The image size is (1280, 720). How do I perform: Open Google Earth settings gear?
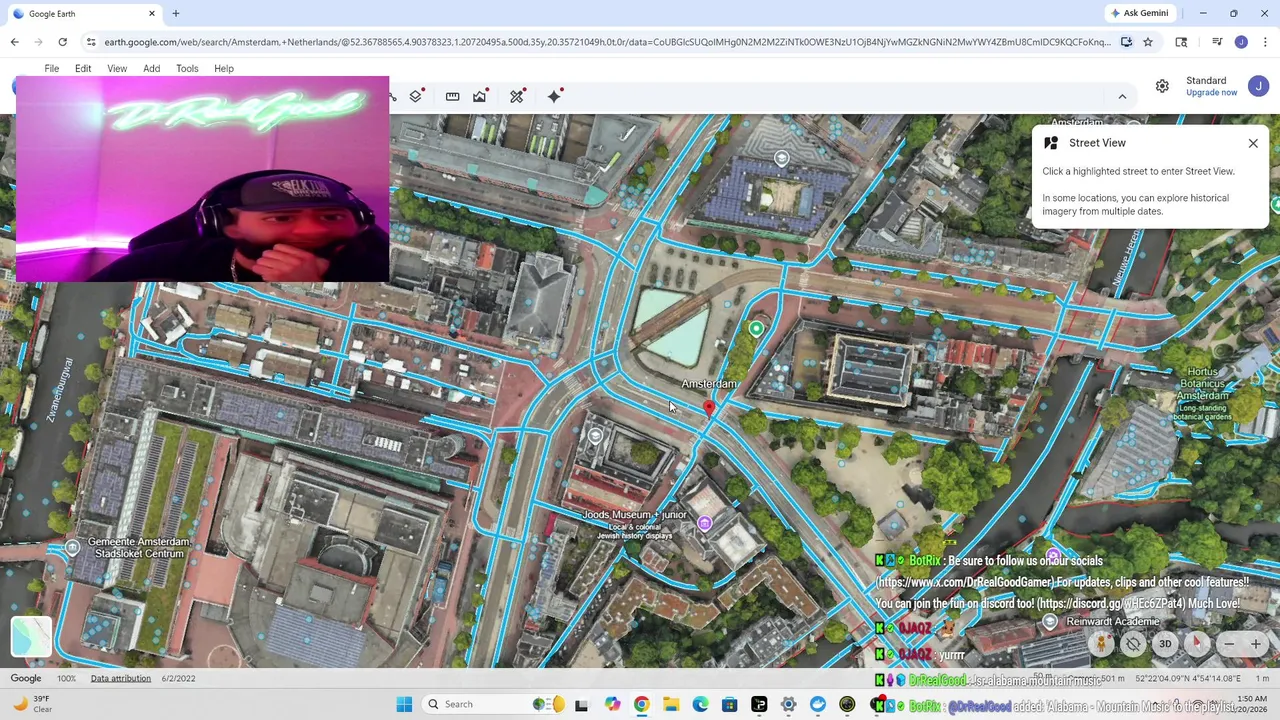pos(1162,87)
